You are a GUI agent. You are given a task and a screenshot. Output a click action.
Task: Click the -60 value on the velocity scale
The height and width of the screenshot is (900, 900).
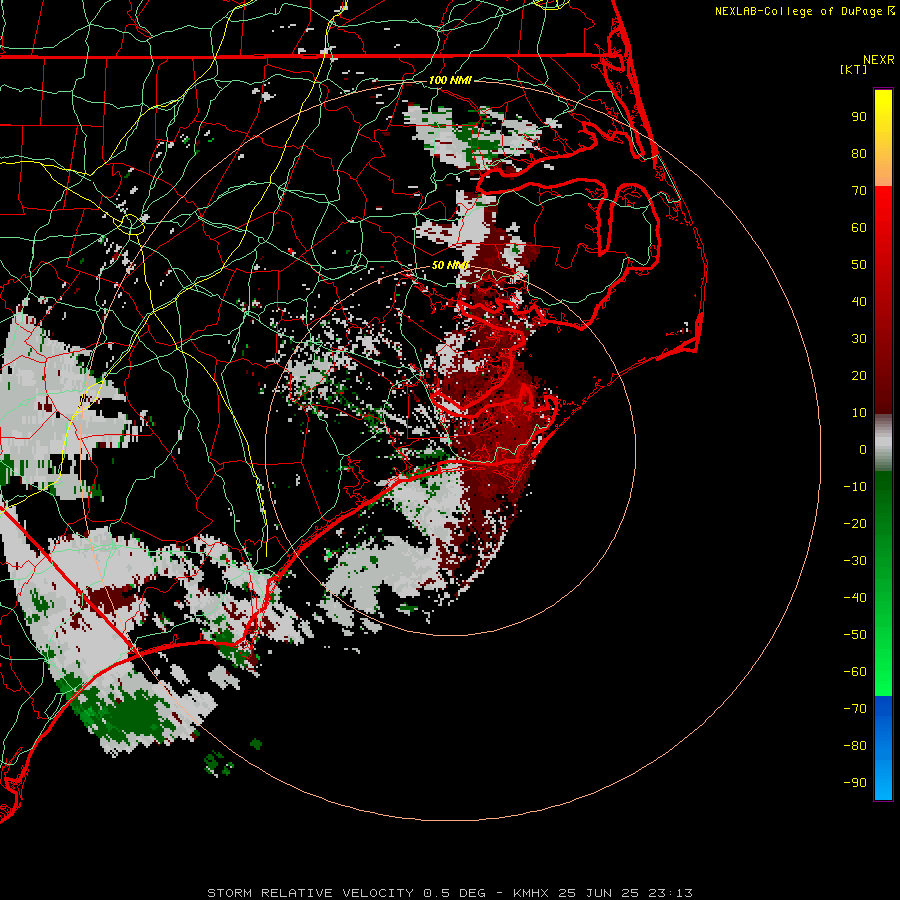[855, 672]
